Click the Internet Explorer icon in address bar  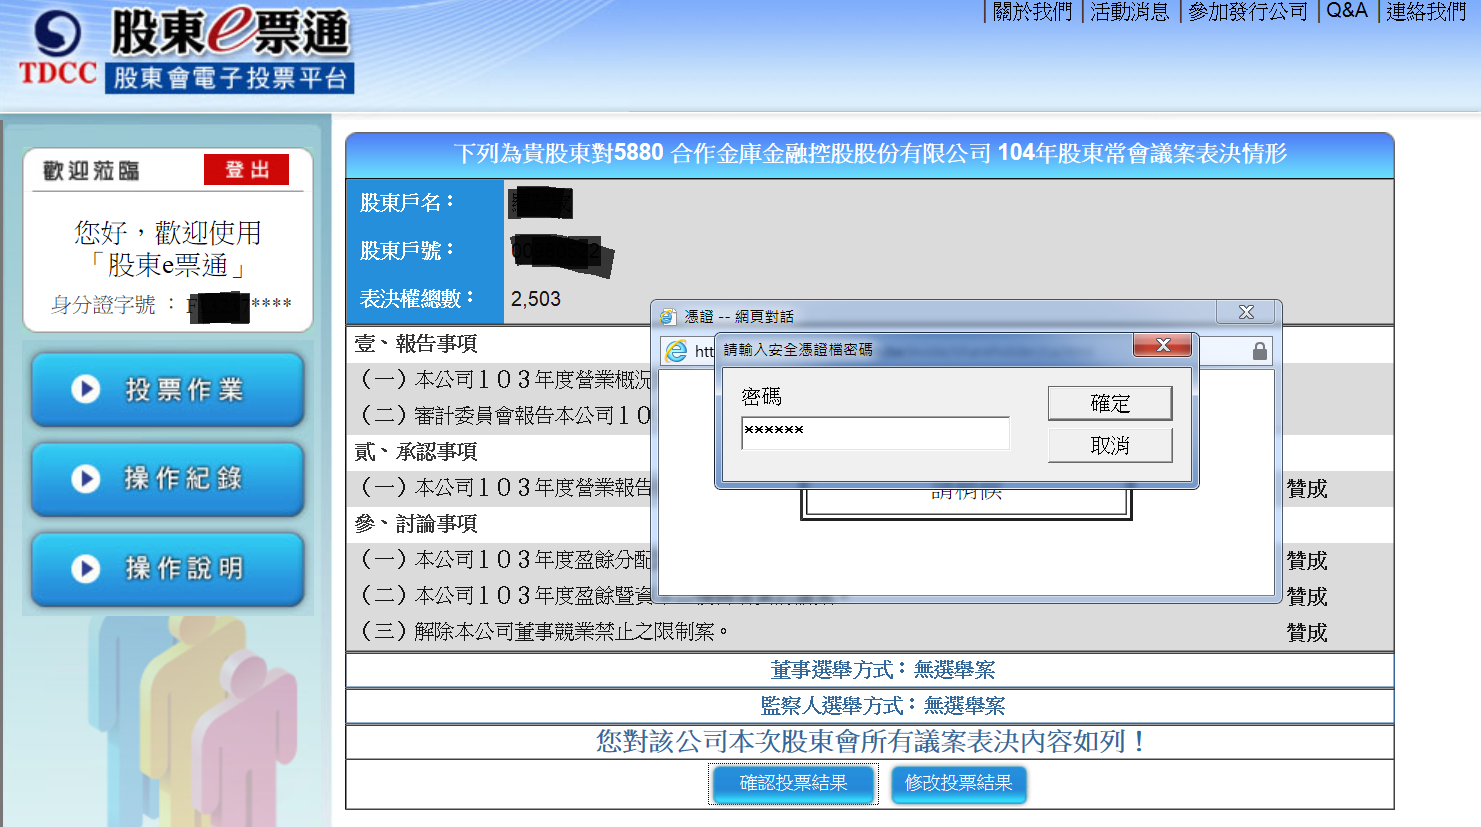click(677, 351)
